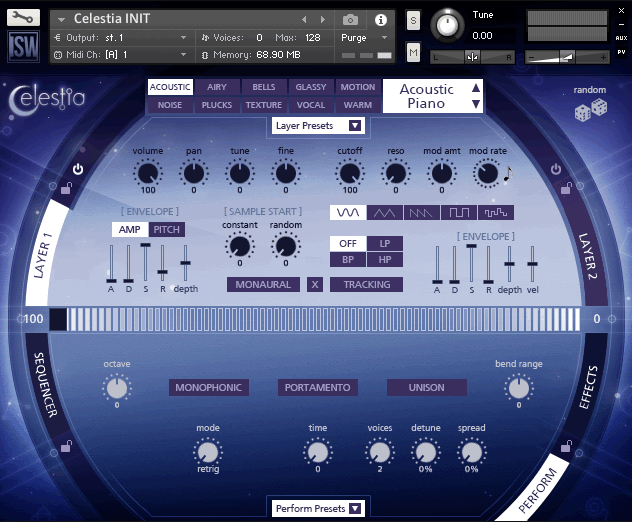The image size is (632, 522).
Task: Select the WARM category tab
Action: pos(358,105)
